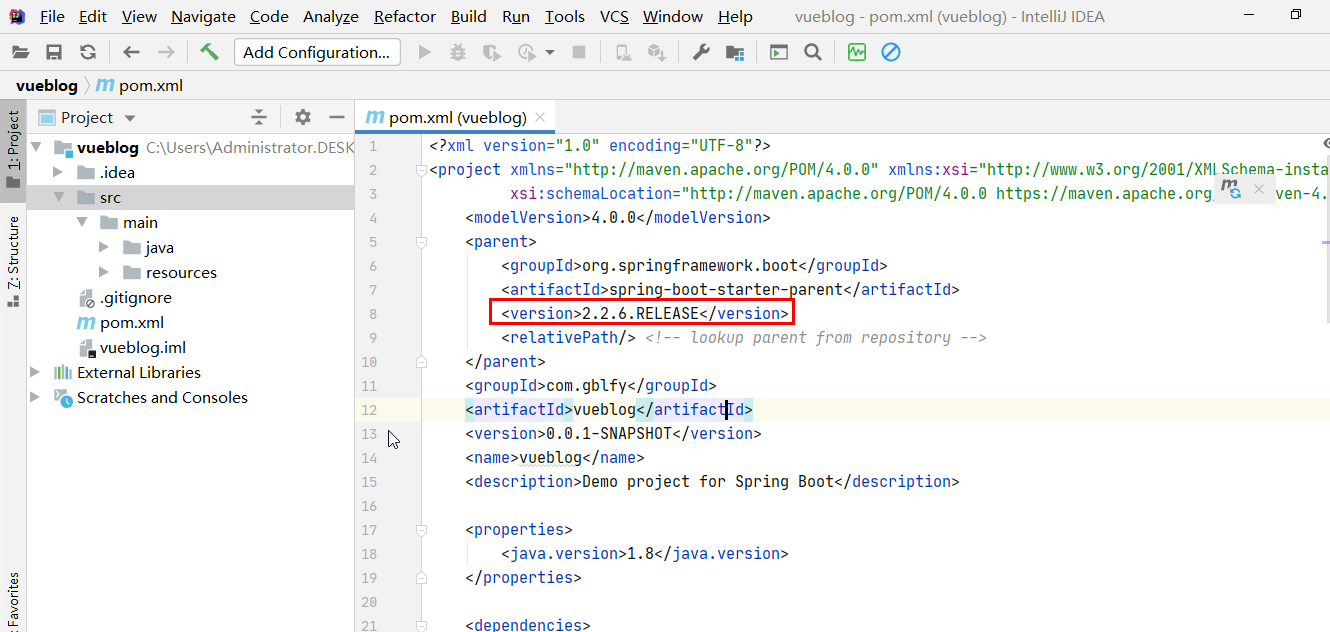Image resolution: width=1330 pixels, height=632 pixels.
Task: Open Project Structure folder icon
Action: [735, 52]
